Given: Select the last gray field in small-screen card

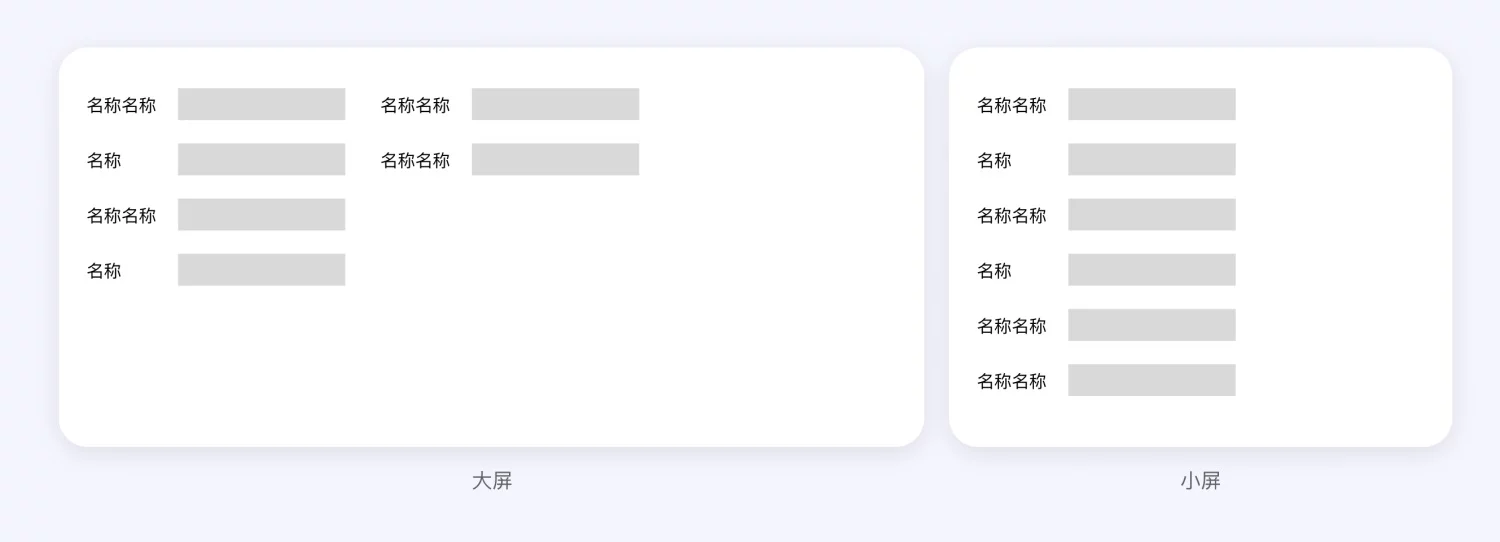Looking at the screenshot, I should [x=1151, y=379].
